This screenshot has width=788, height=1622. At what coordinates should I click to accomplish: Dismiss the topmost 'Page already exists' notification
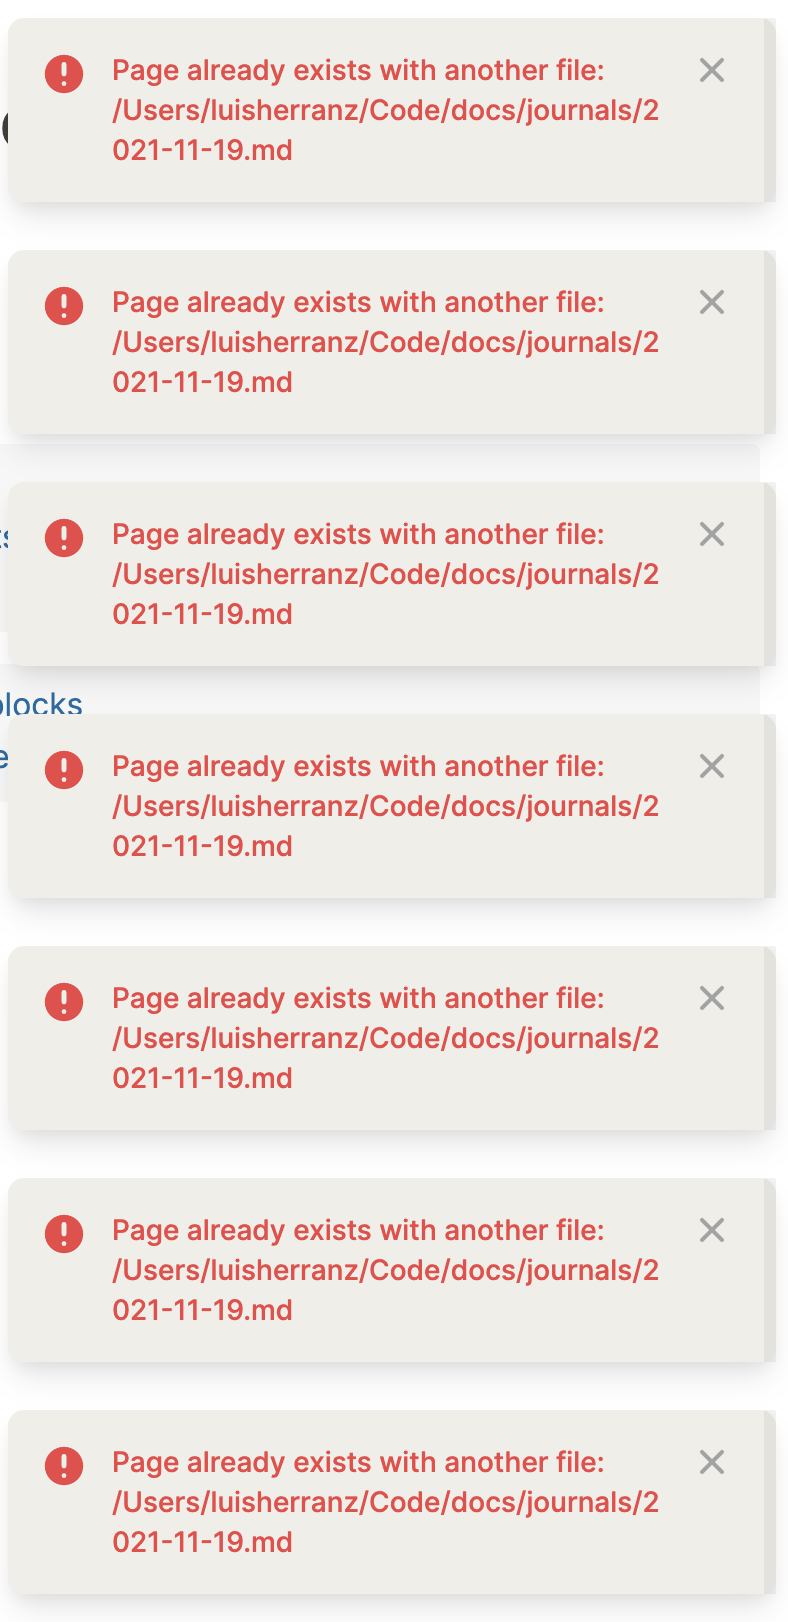[711, 71]
